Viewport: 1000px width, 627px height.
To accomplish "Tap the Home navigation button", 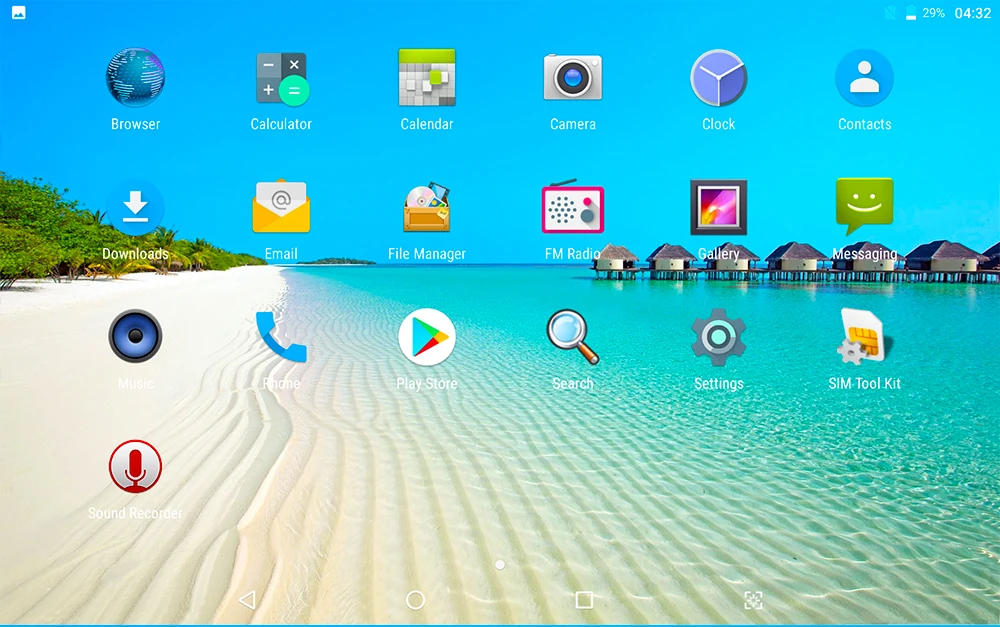I will pyautogui.click(x=415, y=600).
